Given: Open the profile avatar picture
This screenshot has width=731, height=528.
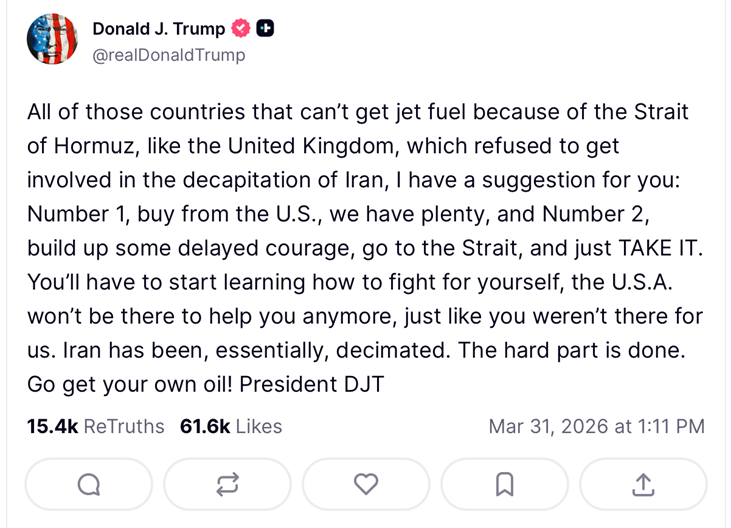Looking at the screenshot, I should (x=52, y=40).
